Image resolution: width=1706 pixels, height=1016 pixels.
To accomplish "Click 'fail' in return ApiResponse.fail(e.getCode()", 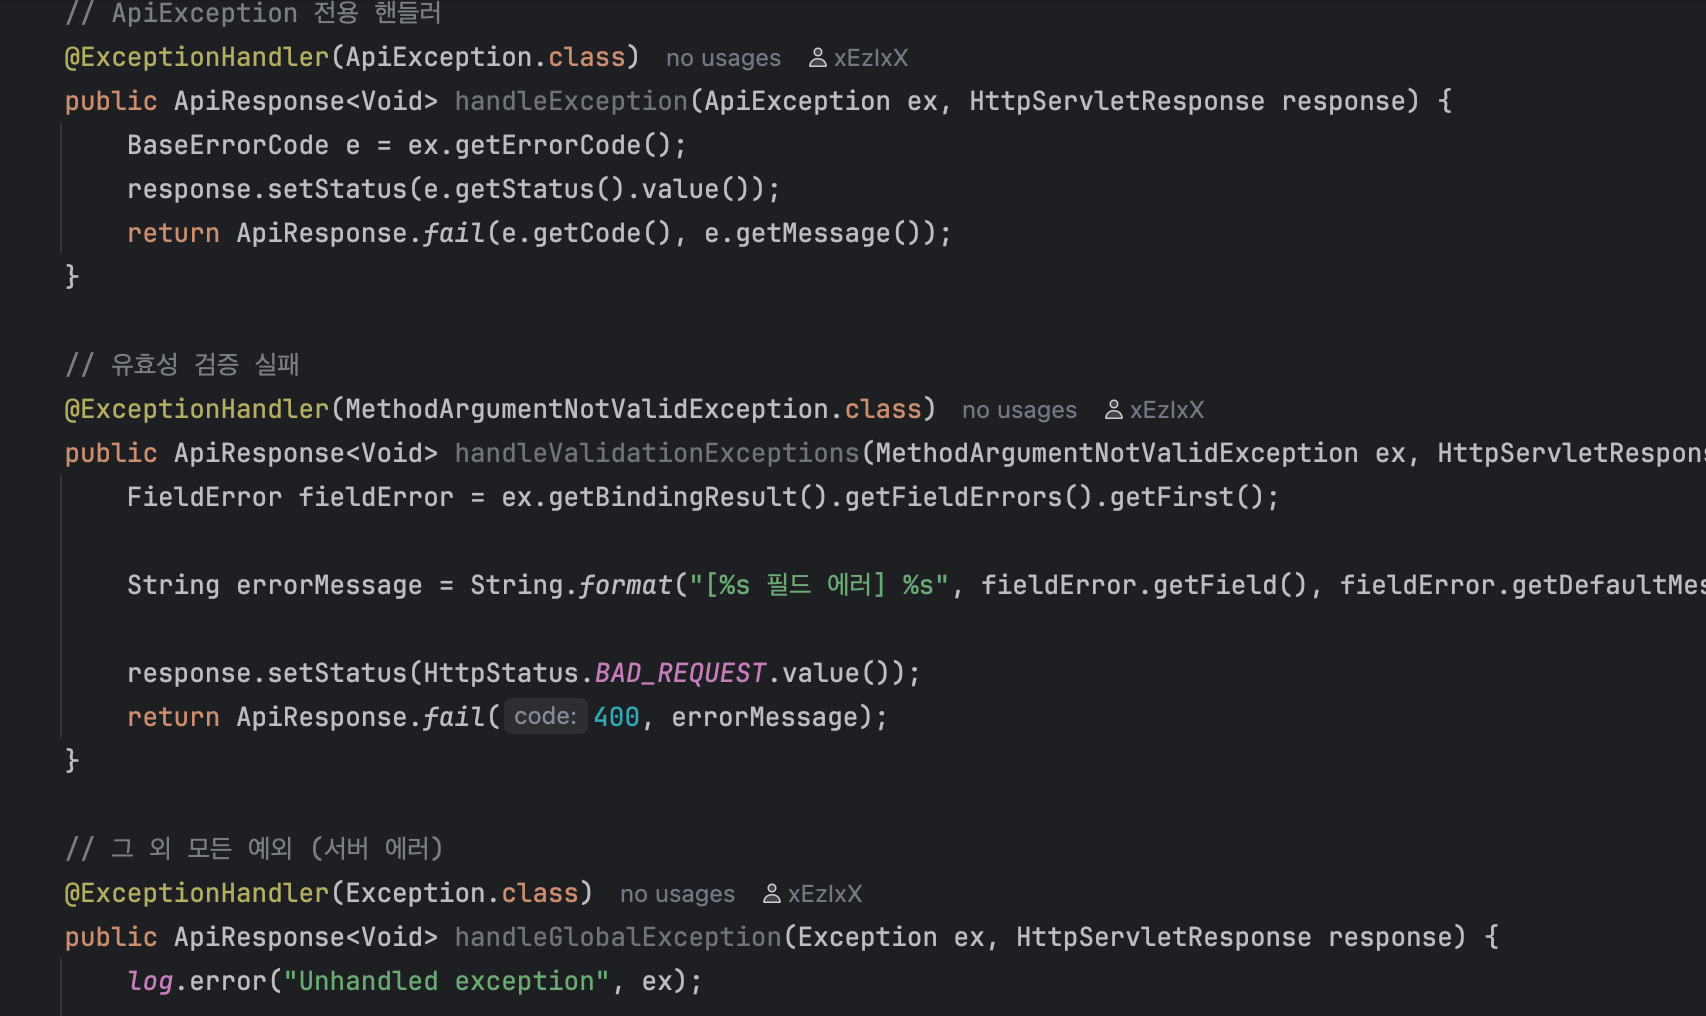I will [454, 233].
